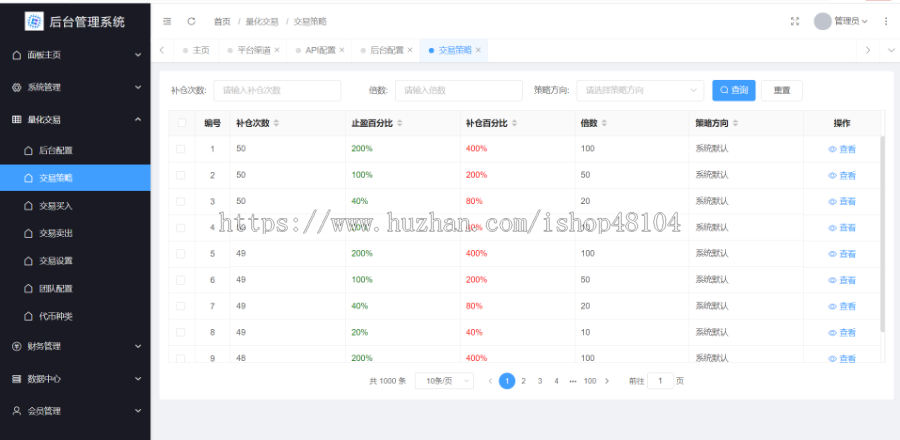Go to previous page arrow
The height and width of the screenshot is (440, 900).
(490, 381)
